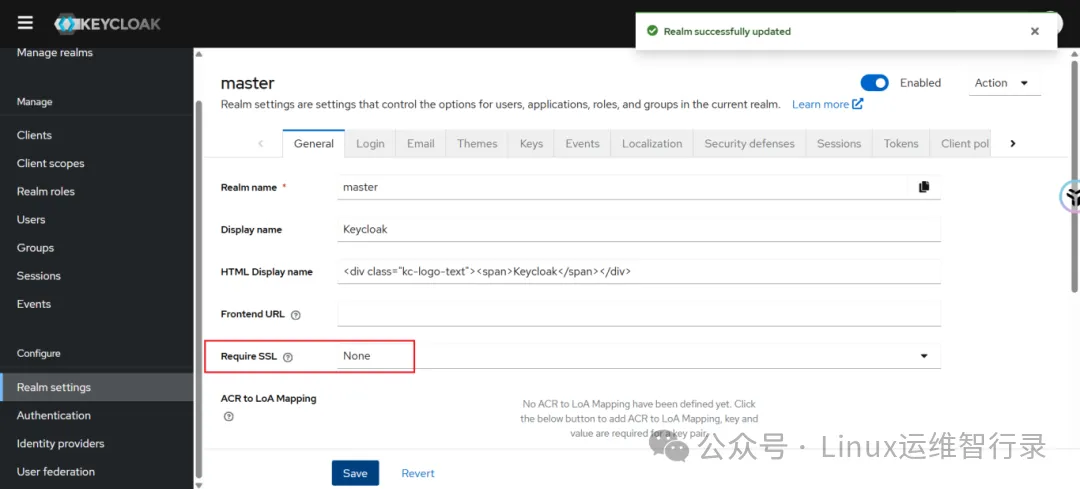Image resolution: width=1080 pixels, height=489 pixels.
Task: Expand the Require SSL dropdown
Action: click(923, 356)
